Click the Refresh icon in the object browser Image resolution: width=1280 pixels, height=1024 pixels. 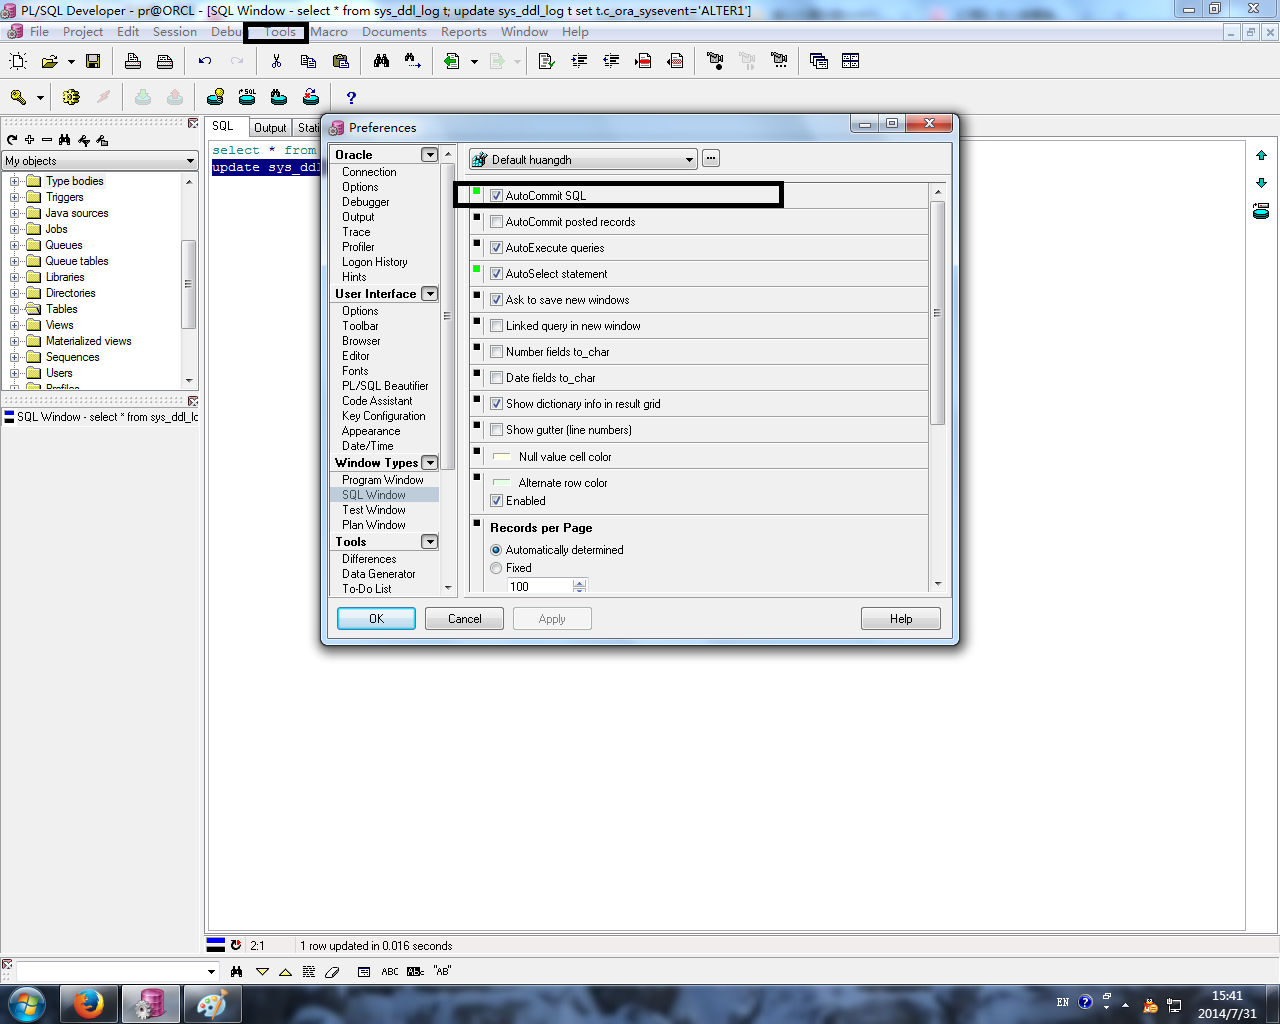pos(12,140)
